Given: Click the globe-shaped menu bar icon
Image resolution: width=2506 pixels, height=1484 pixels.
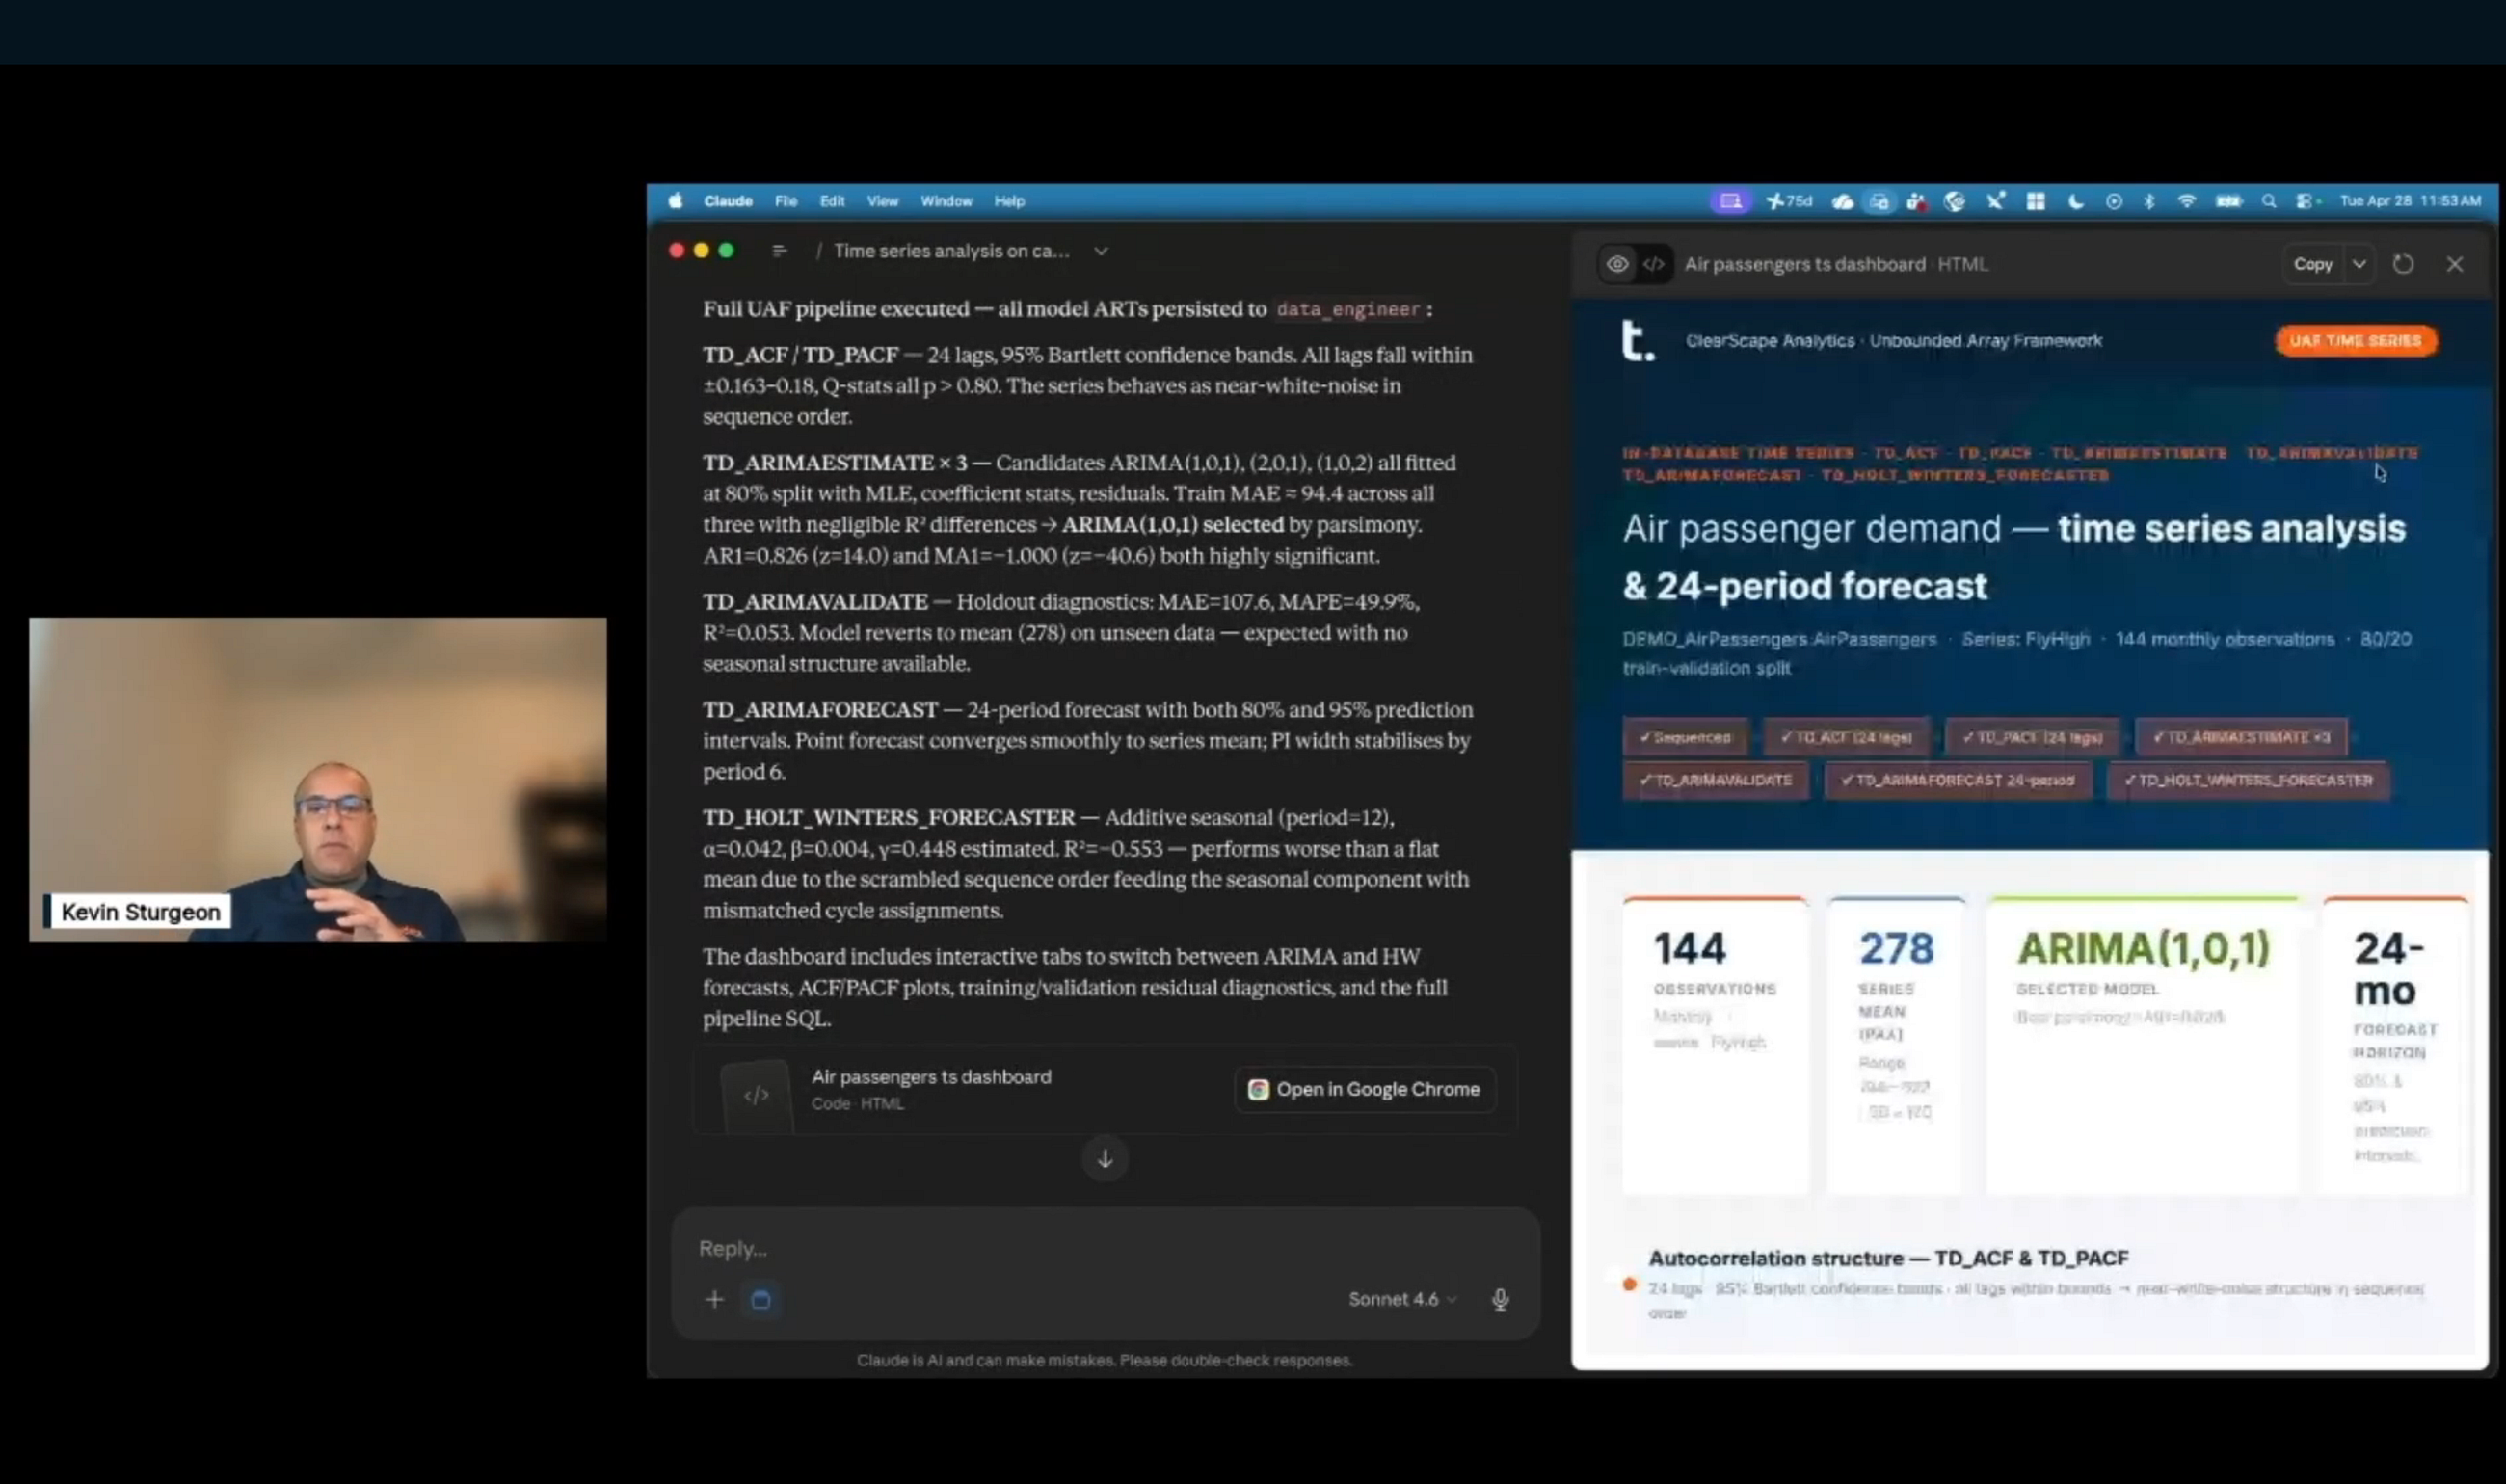Looking at the screenshot, I should (x=1954, y=202).
